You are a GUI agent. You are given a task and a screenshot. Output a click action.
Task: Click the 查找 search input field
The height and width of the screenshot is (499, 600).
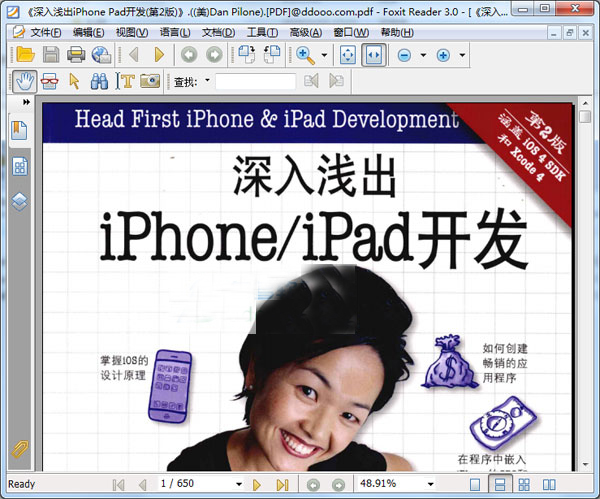[255, 81]
